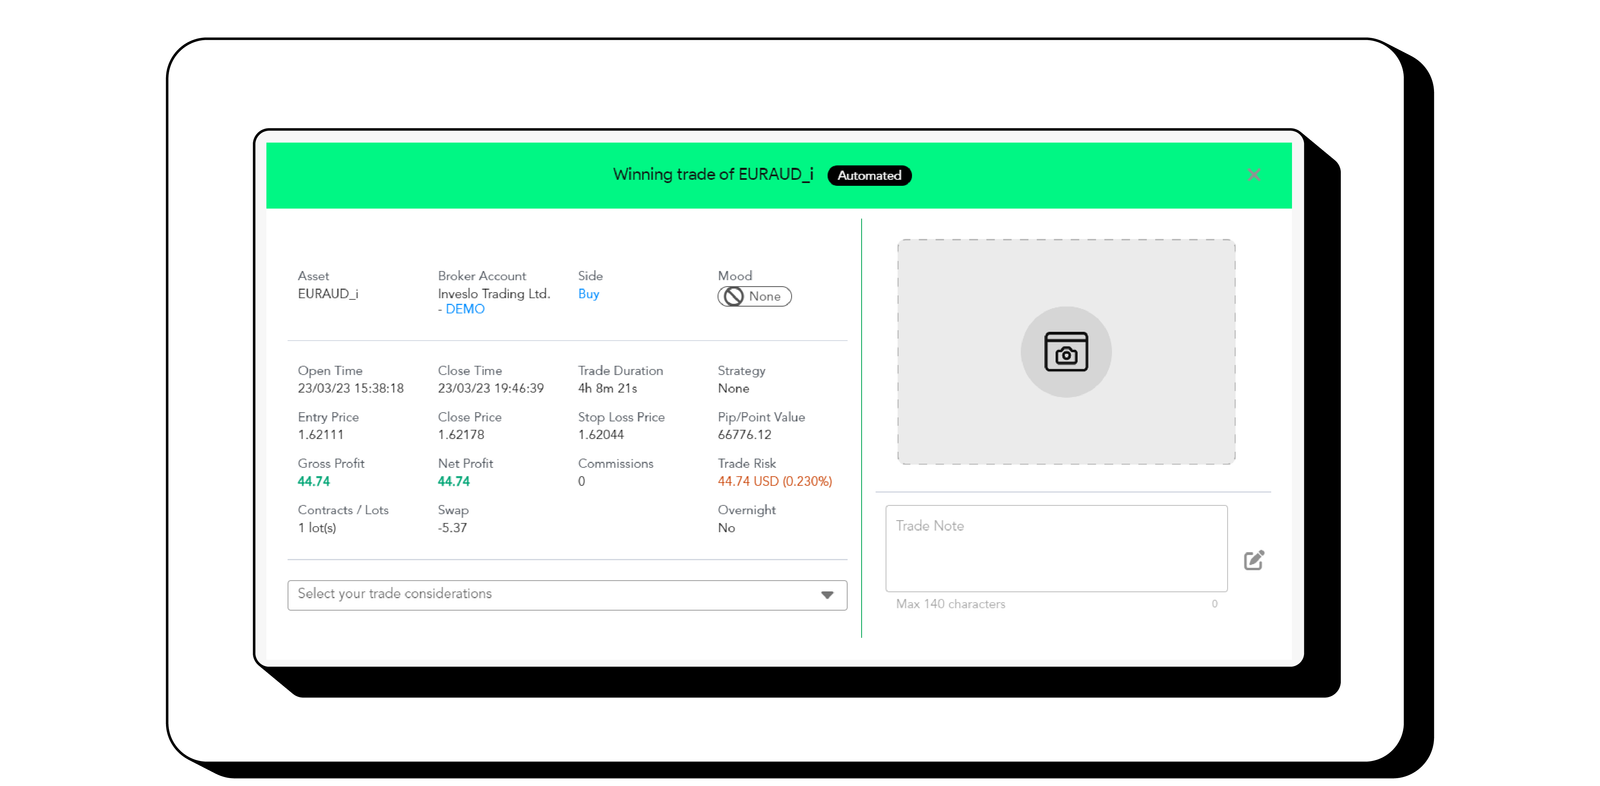Screen dimensions: 1600x786
Task: Click the Entry Price 1.62111 value
Action: point(320,435)
